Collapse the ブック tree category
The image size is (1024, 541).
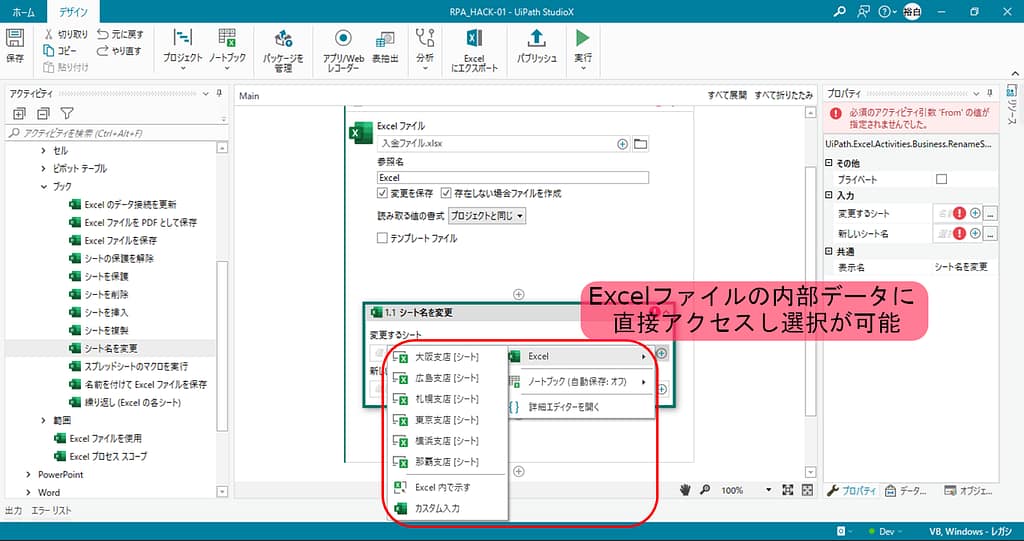point(43,186)
